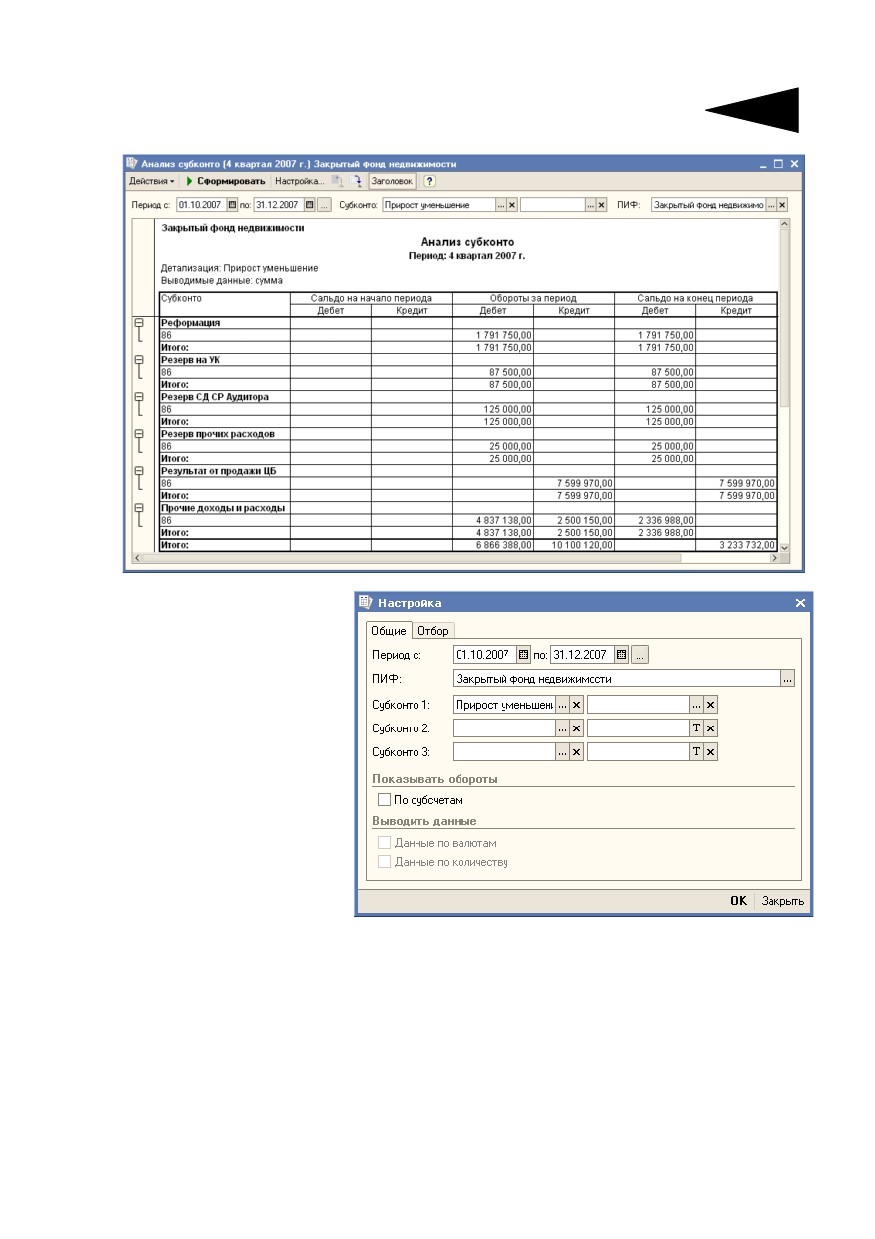Open selector of the second Субконто field in the report
The image size is (875, 1239).
point(590,204)
